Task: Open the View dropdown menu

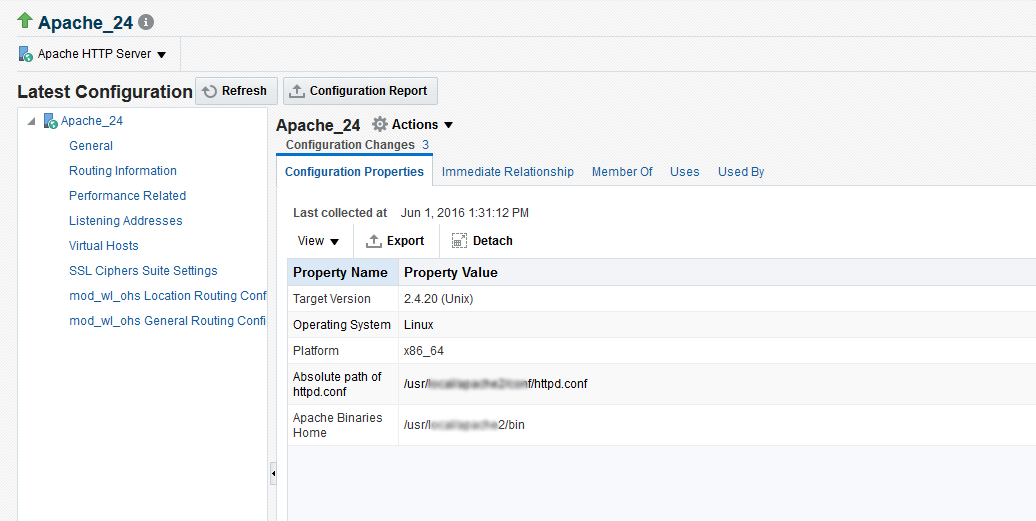Action: coord(318,242)
